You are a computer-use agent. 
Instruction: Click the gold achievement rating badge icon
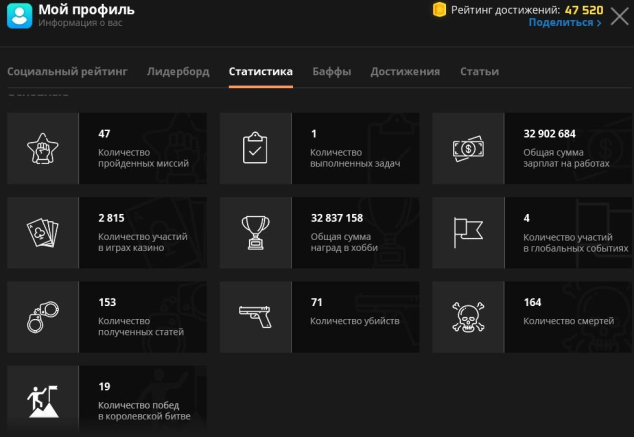pos(438,10)
